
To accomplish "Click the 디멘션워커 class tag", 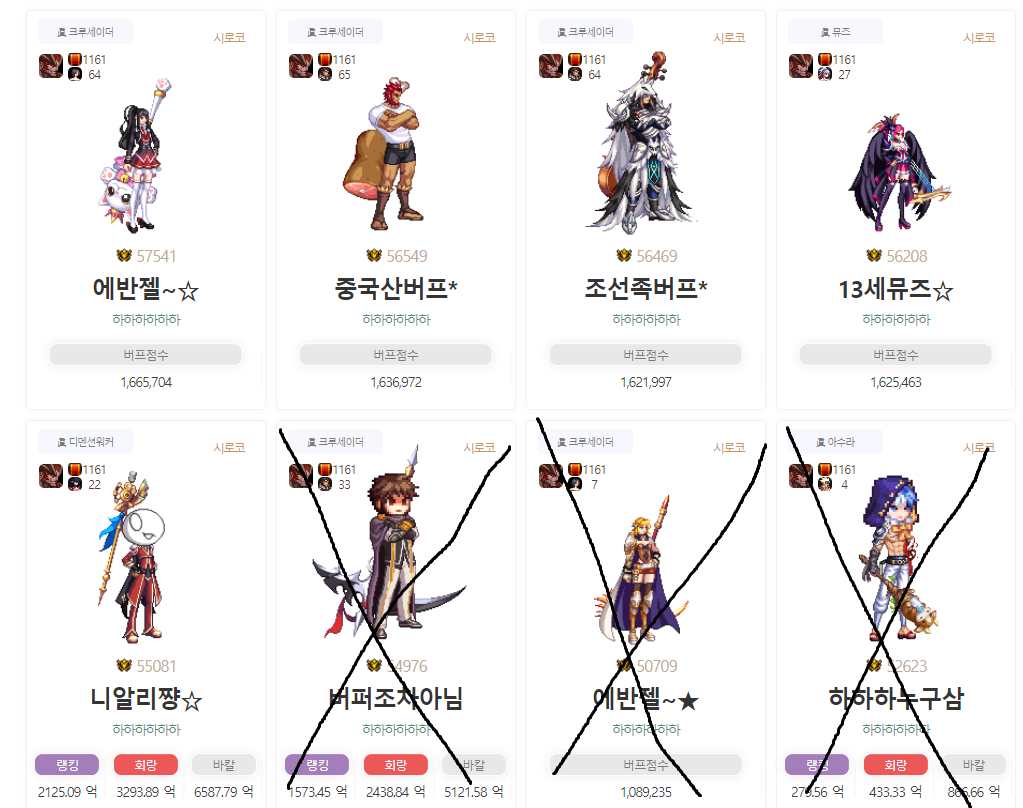I will 85,442.
